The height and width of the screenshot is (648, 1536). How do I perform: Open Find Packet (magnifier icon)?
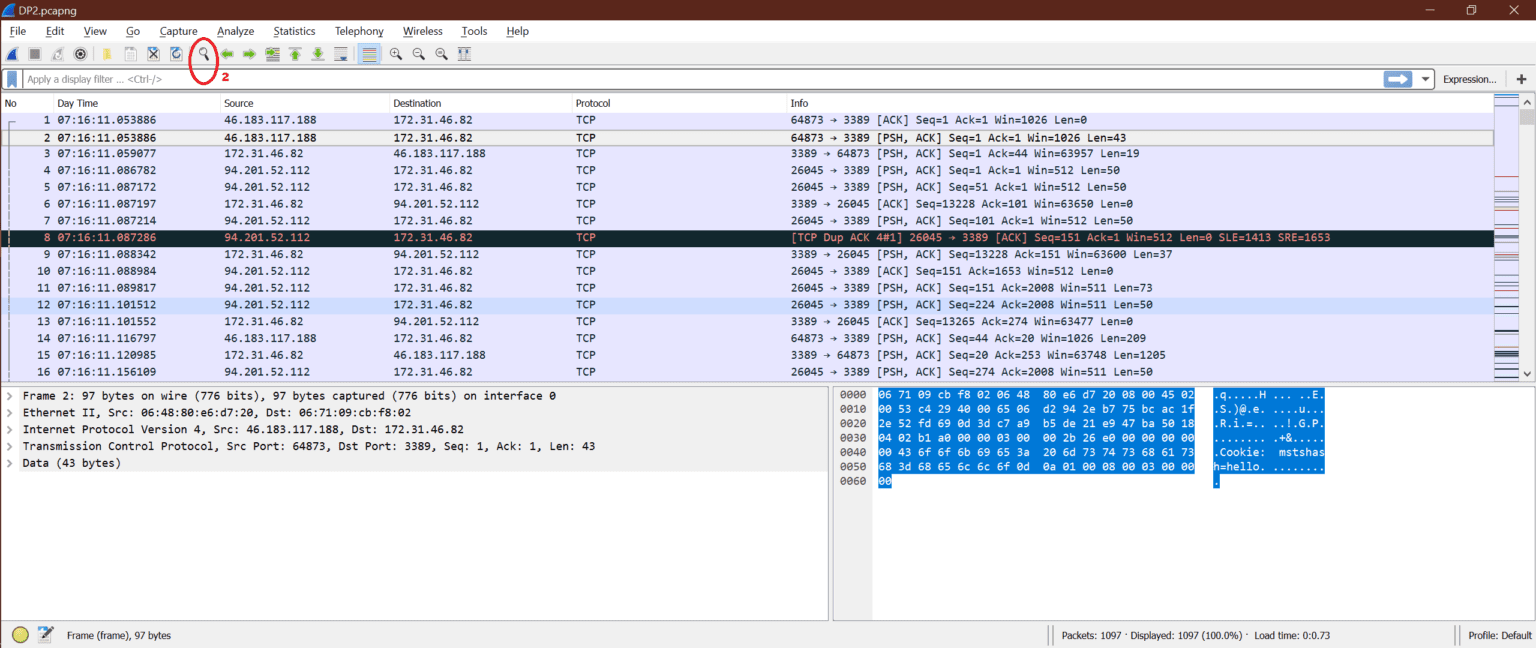tap(204, 54)
